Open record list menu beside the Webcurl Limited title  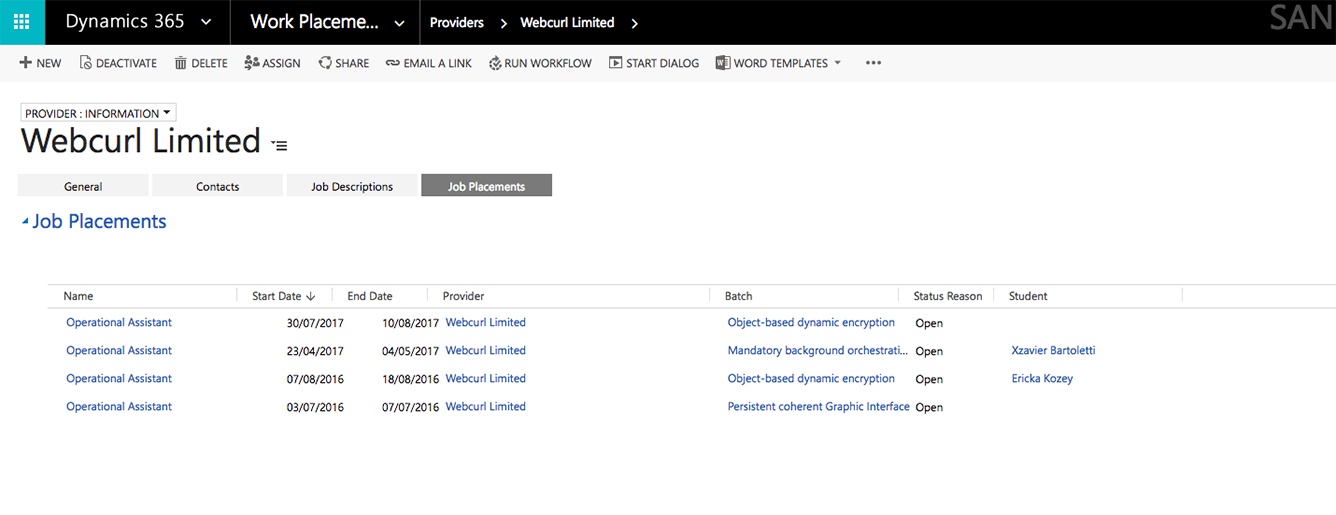tap(280, 145)
